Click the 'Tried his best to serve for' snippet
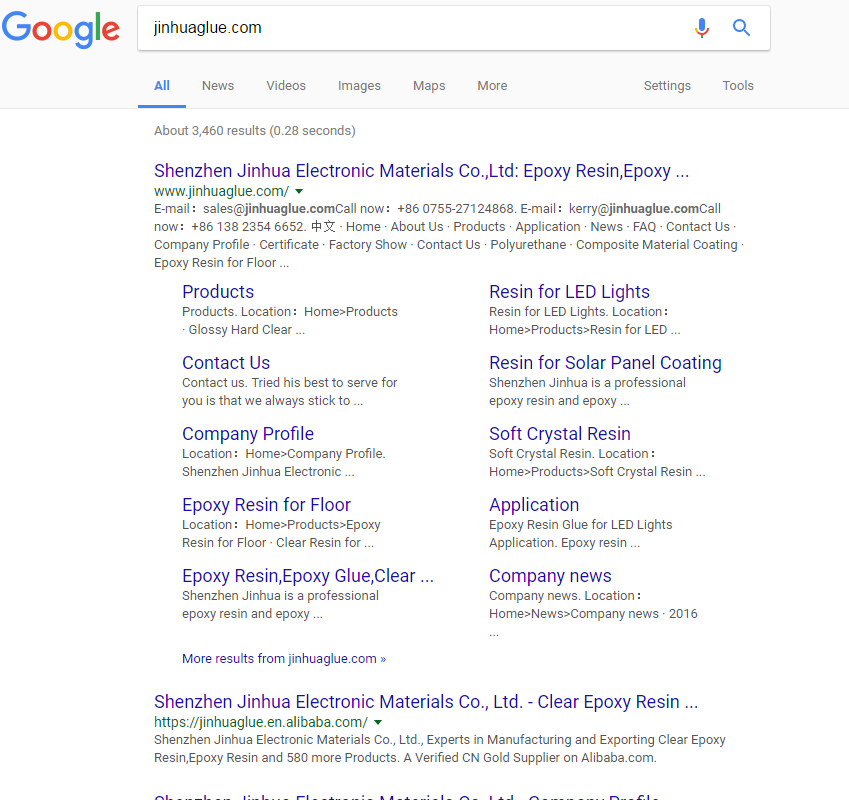Screen dimensions: 849x800 point(324,383)
